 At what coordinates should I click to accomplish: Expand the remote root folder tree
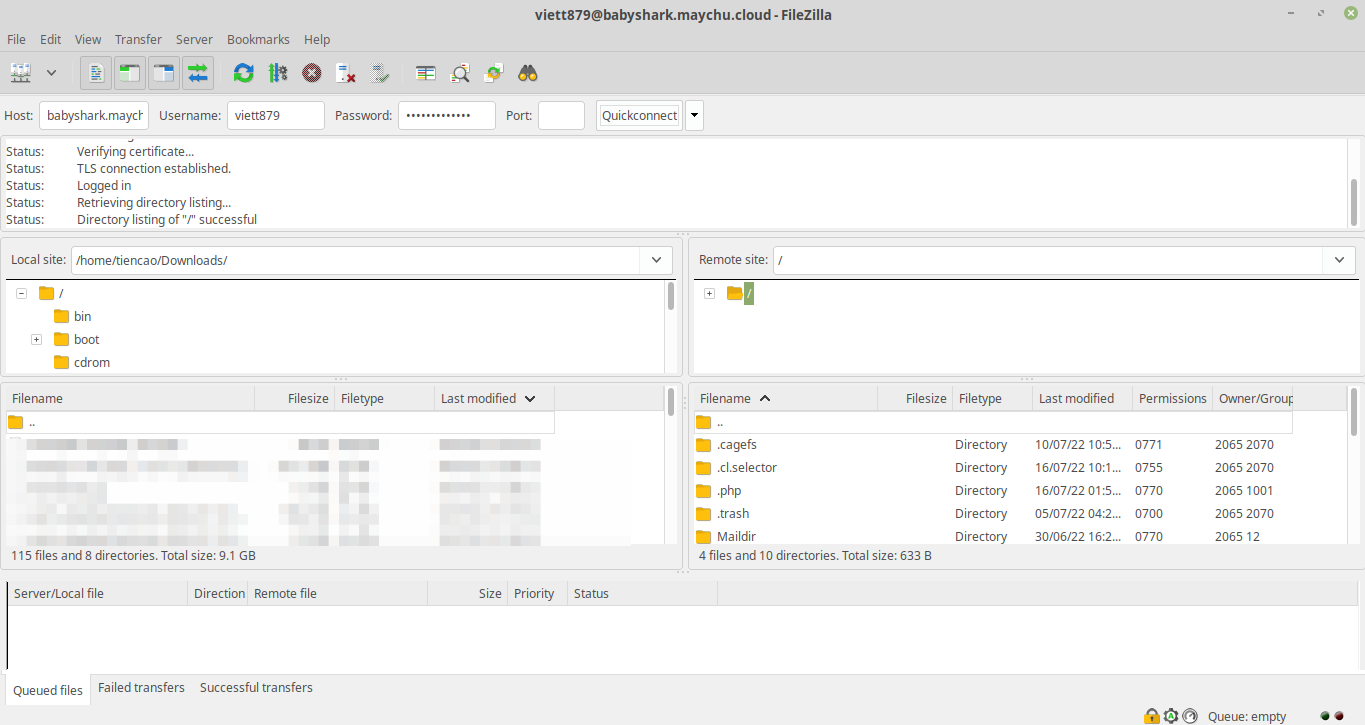[709, 293]
